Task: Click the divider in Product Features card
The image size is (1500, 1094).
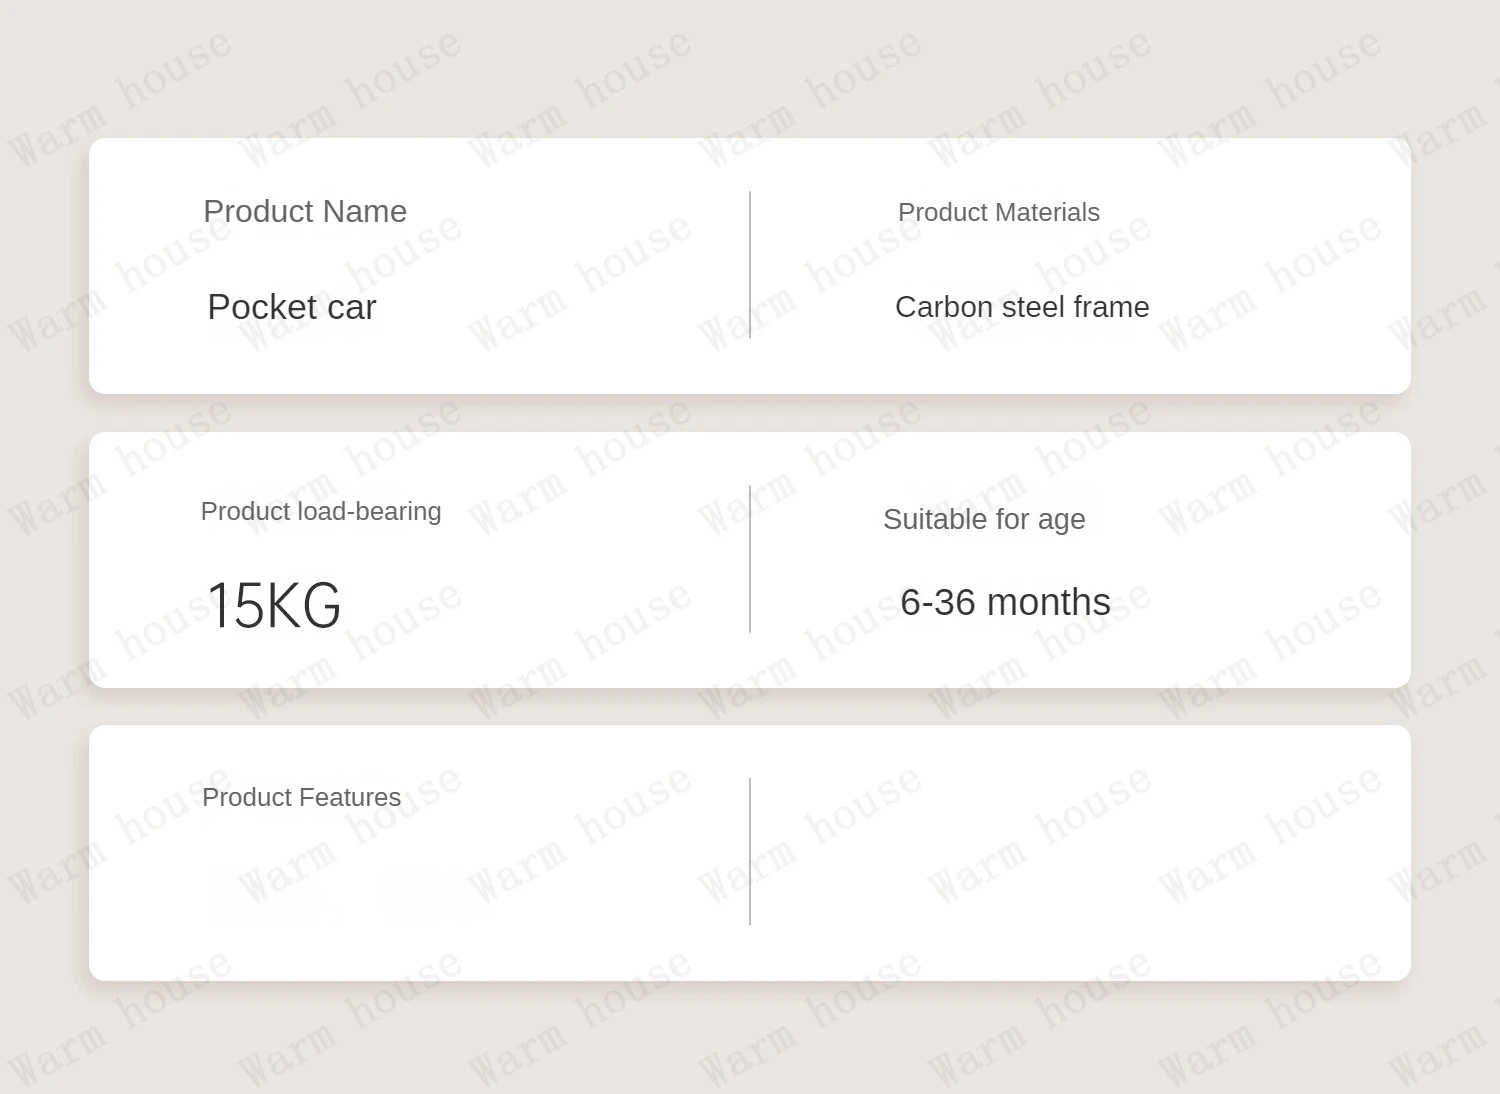Action: coord(750,851)
